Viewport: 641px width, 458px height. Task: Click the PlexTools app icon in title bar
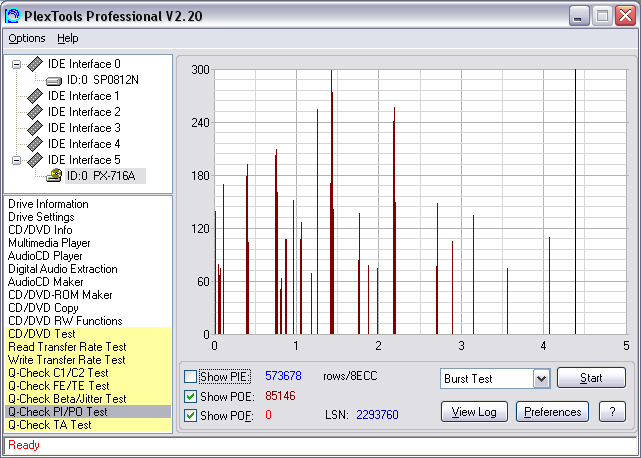click(x=13, y=16)
